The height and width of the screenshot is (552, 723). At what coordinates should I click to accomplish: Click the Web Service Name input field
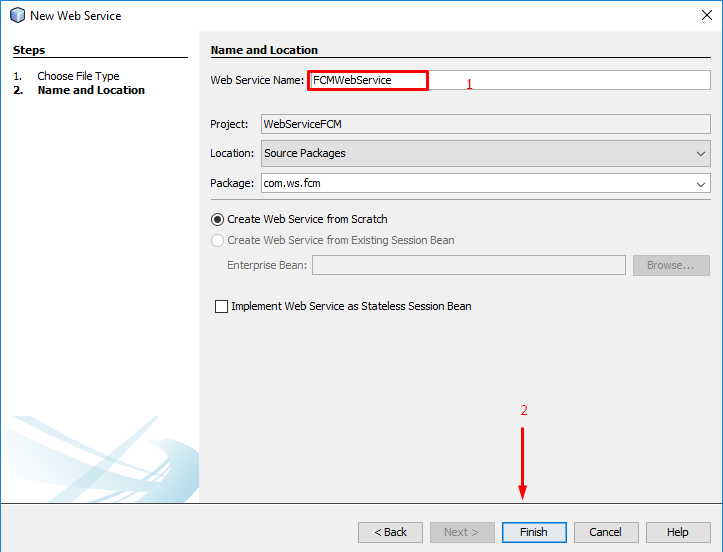pos(509,80)
